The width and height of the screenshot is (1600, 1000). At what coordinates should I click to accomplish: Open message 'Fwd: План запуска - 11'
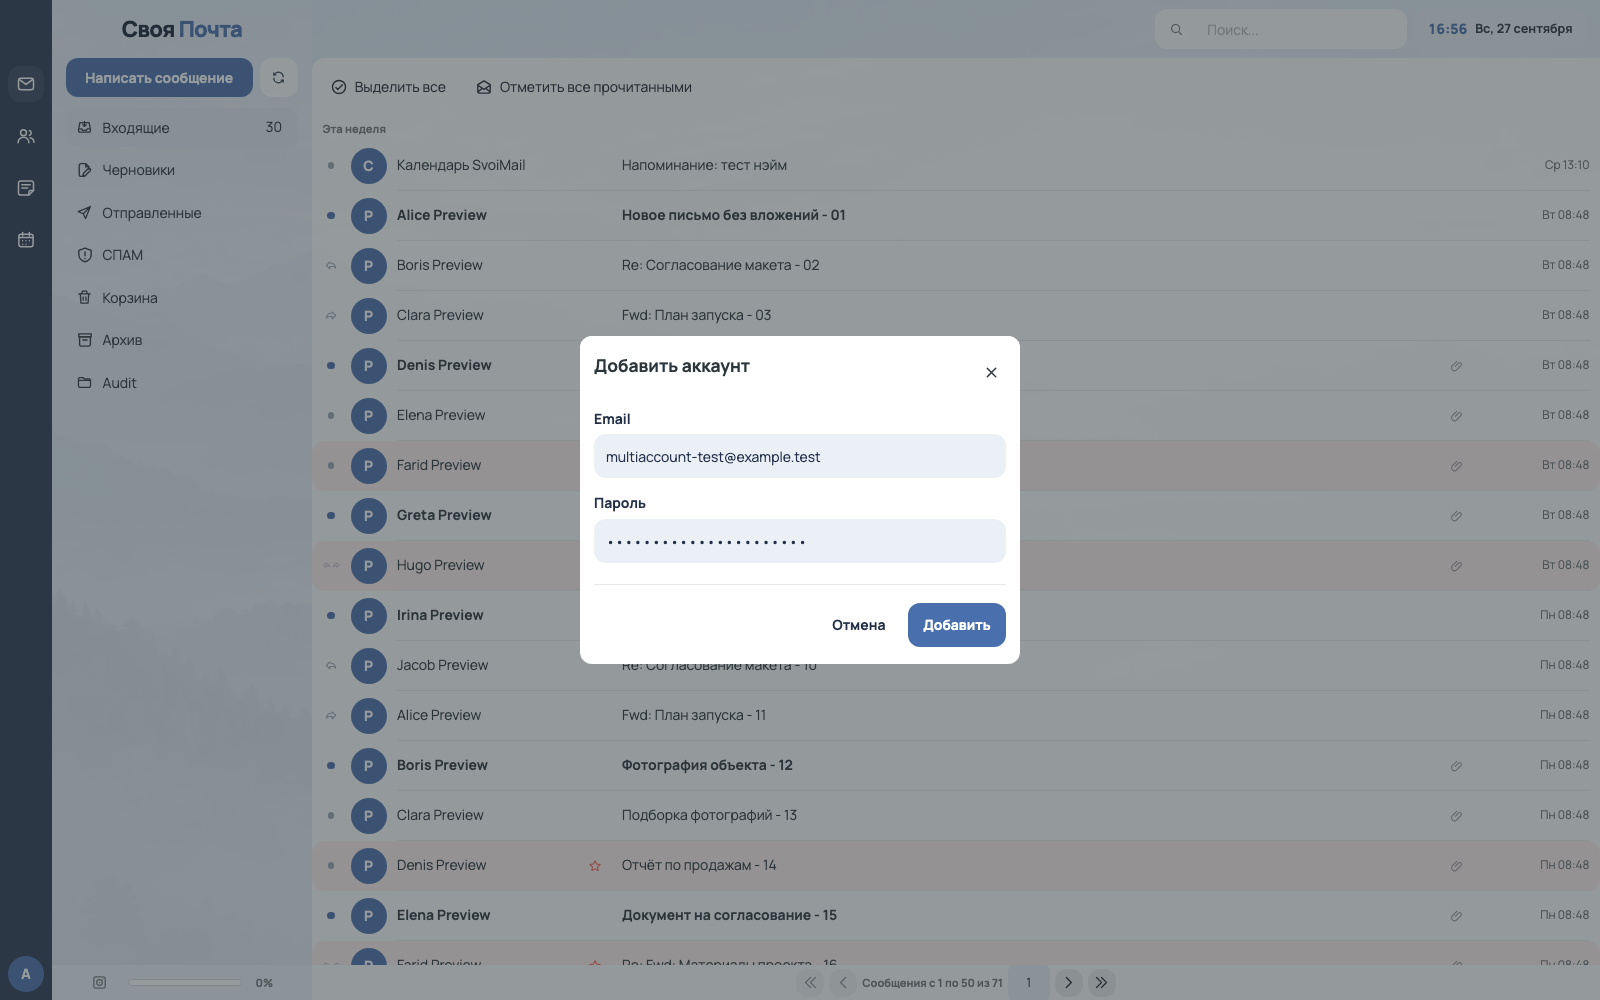tap(694, 716)
